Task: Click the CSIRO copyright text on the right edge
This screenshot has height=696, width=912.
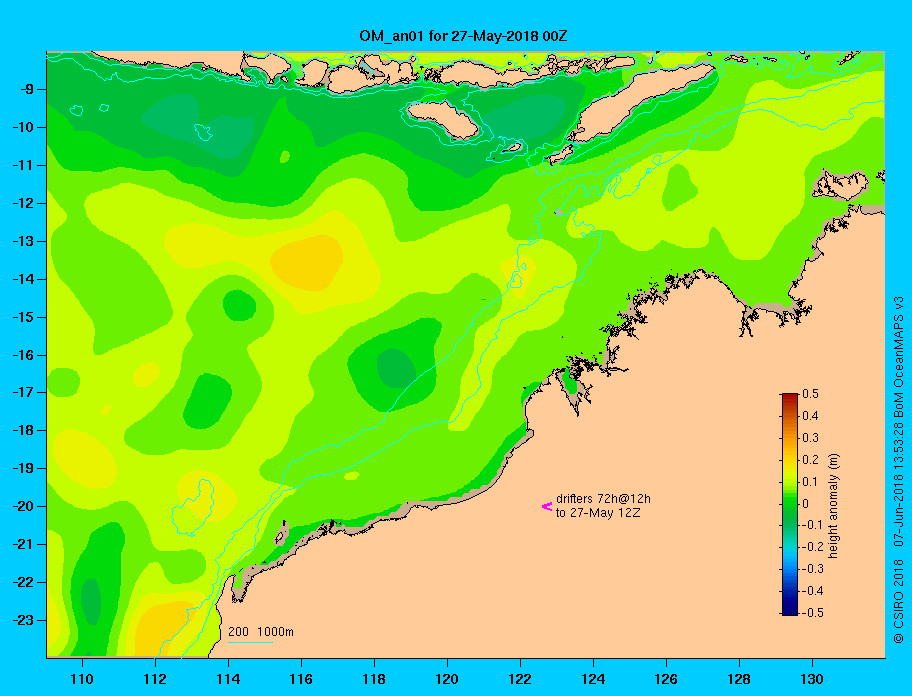Action: [899, 470]
